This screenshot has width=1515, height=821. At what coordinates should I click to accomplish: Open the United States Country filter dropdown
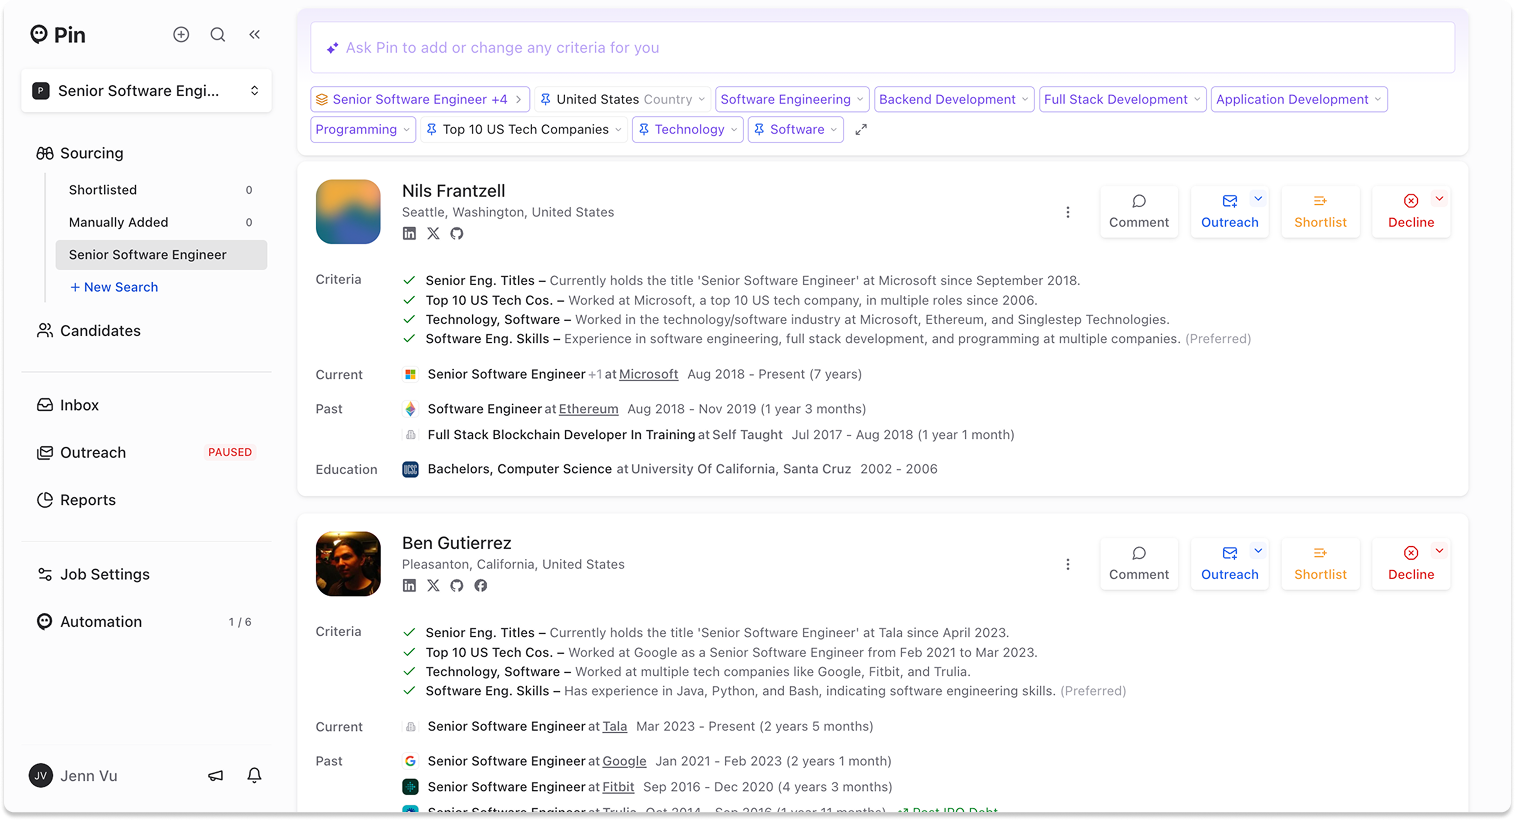tap(622, 99)
